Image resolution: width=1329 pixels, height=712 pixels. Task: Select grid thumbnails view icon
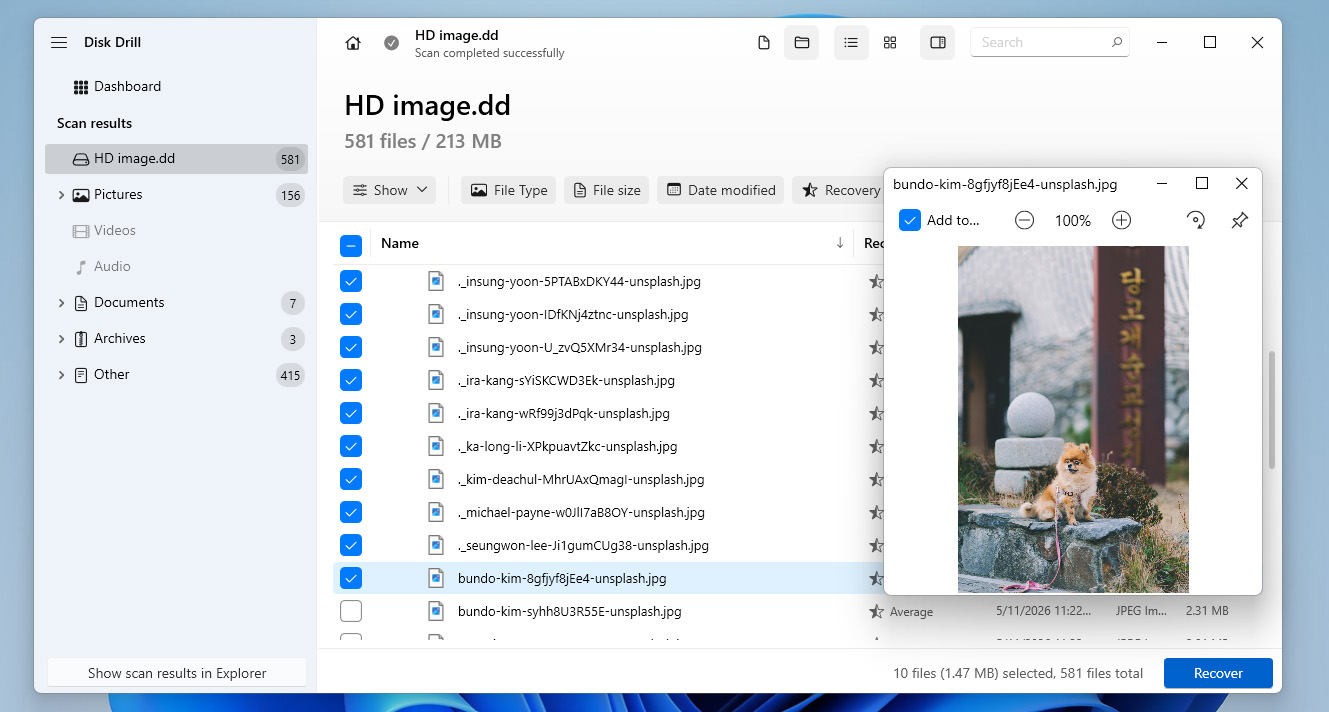(890, 43)
